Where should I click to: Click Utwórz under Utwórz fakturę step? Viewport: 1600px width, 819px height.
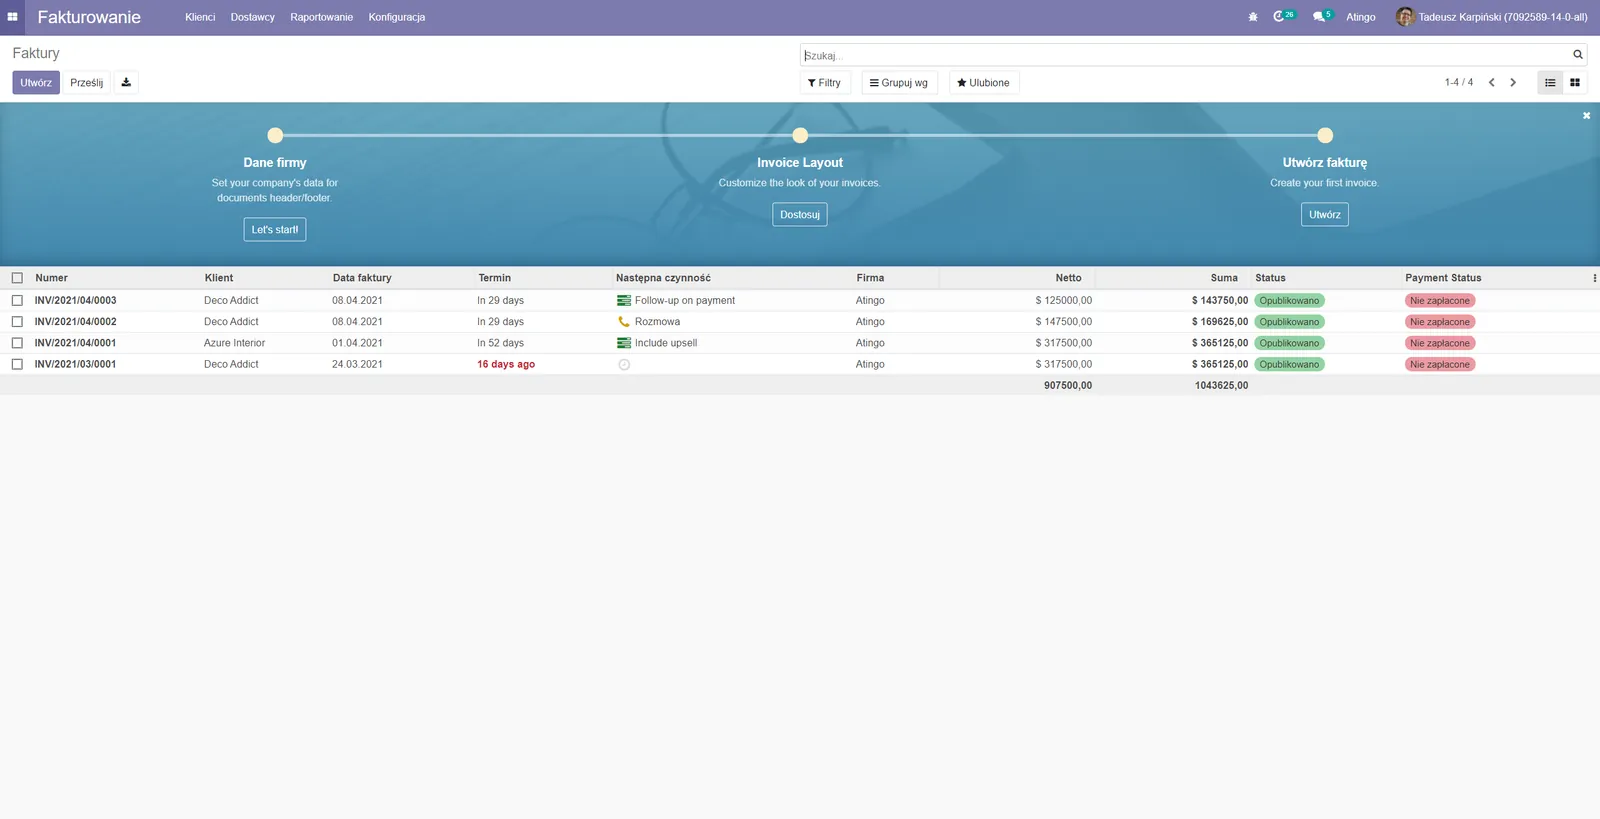[1325, 215]
